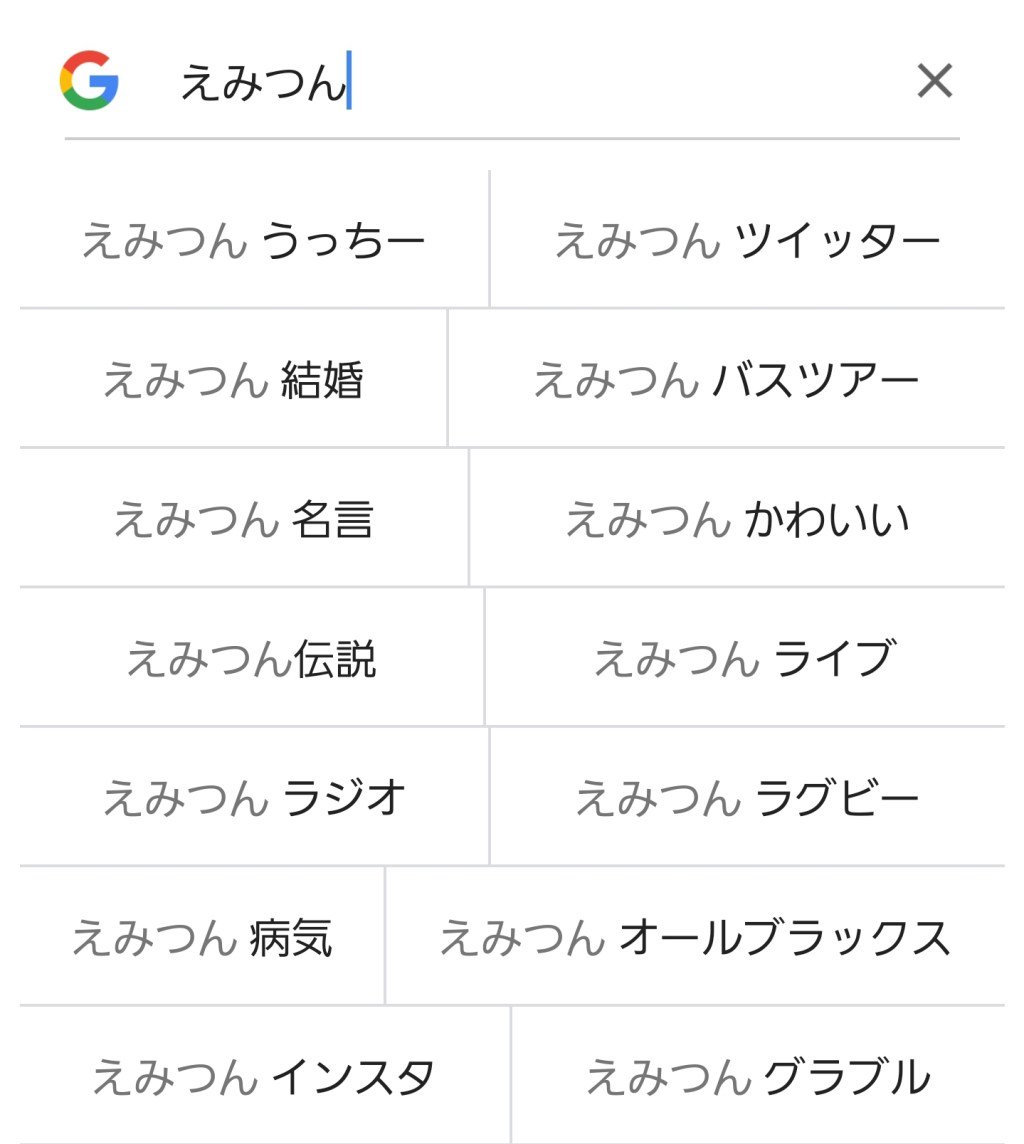Choose suggestion えみつん ライブ
Screen dimensions: 1024x1144
[744, 659]
